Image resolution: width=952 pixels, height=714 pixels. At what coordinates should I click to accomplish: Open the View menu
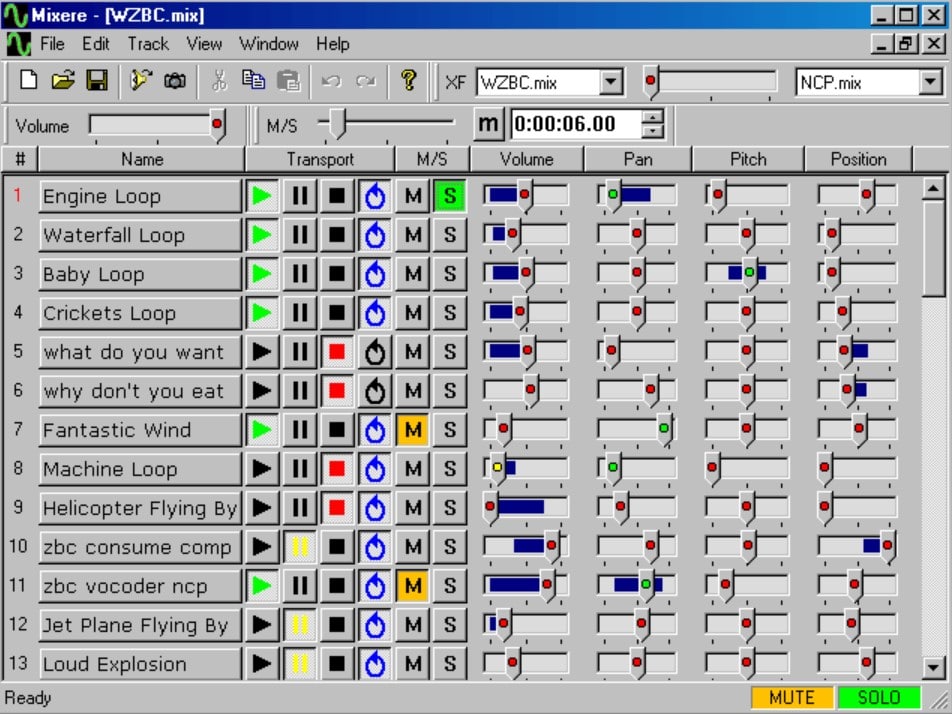point(204,44)
